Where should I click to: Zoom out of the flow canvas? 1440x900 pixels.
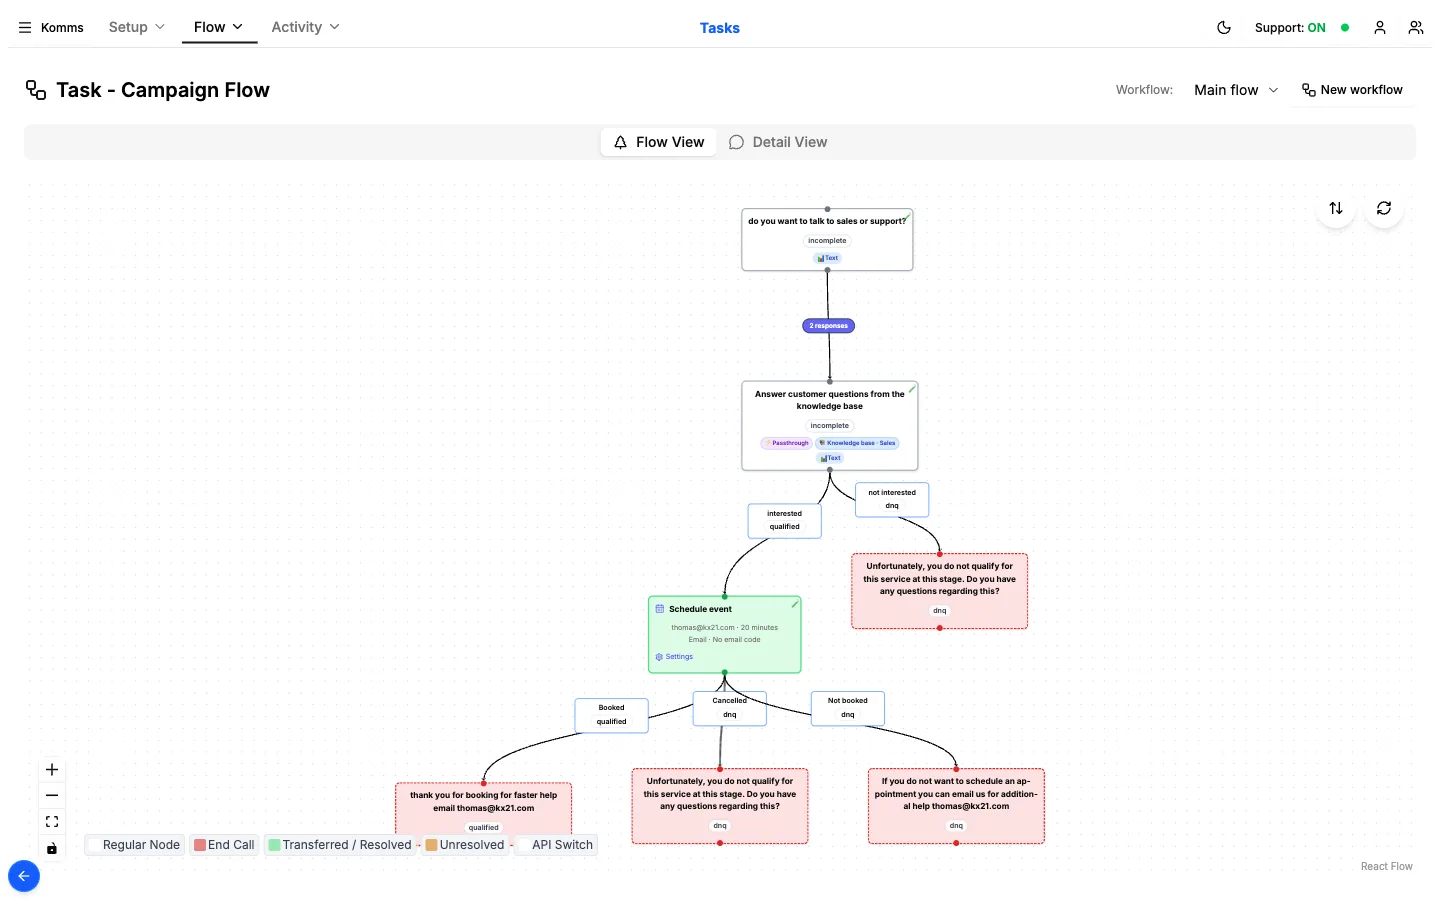click(x=52, y=796)
